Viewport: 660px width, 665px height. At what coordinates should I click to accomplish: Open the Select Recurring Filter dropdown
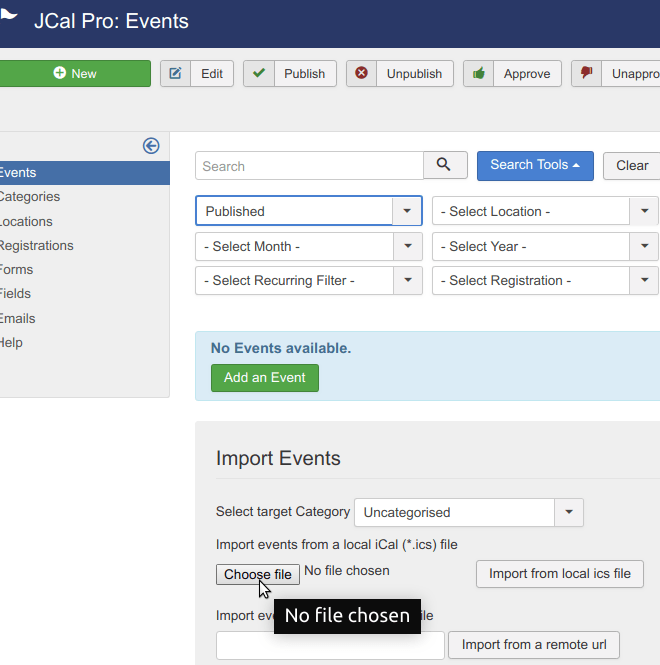[x=309, y=280]
